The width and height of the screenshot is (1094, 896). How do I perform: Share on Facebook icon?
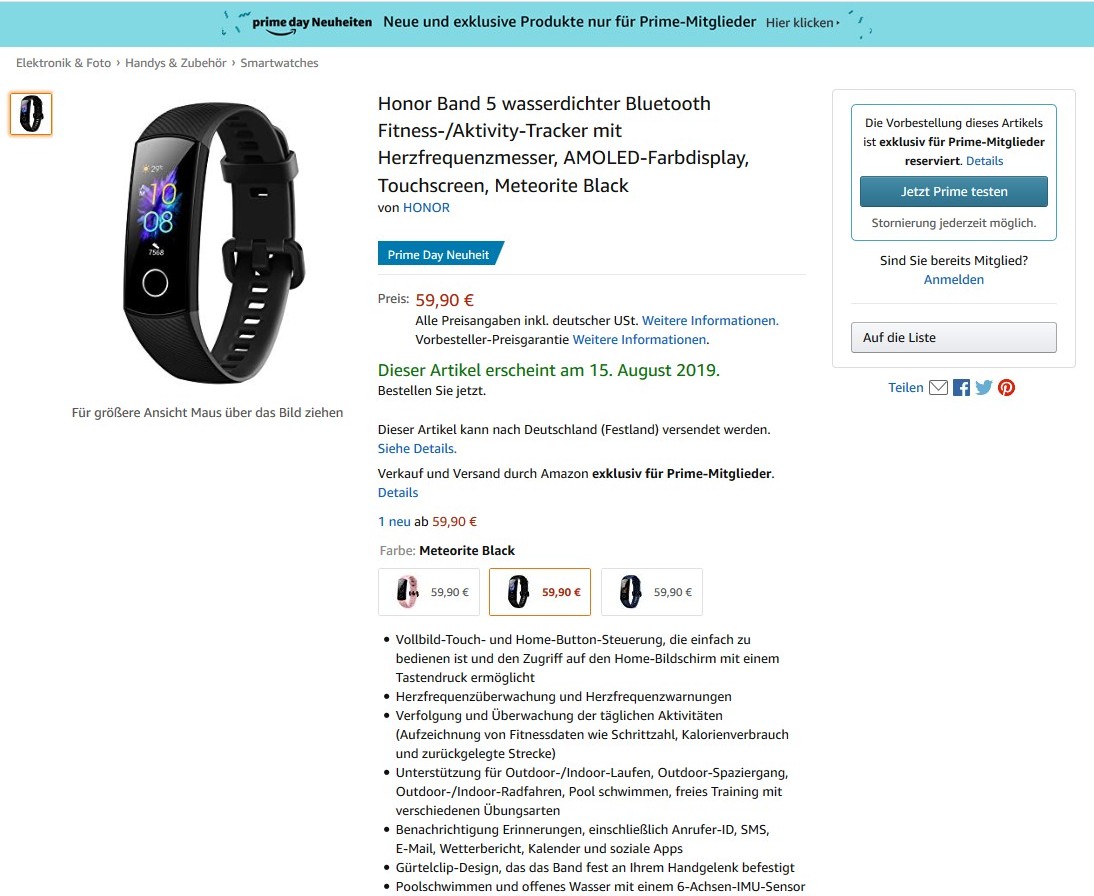[x=961, y=387]
